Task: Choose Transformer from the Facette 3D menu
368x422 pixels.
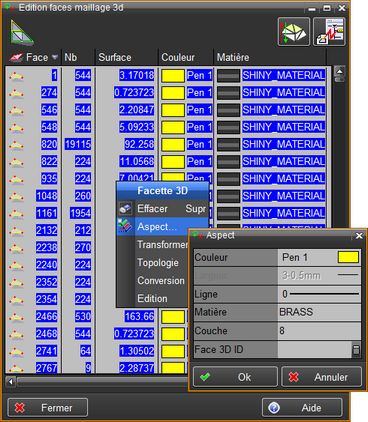Action: 162,245
